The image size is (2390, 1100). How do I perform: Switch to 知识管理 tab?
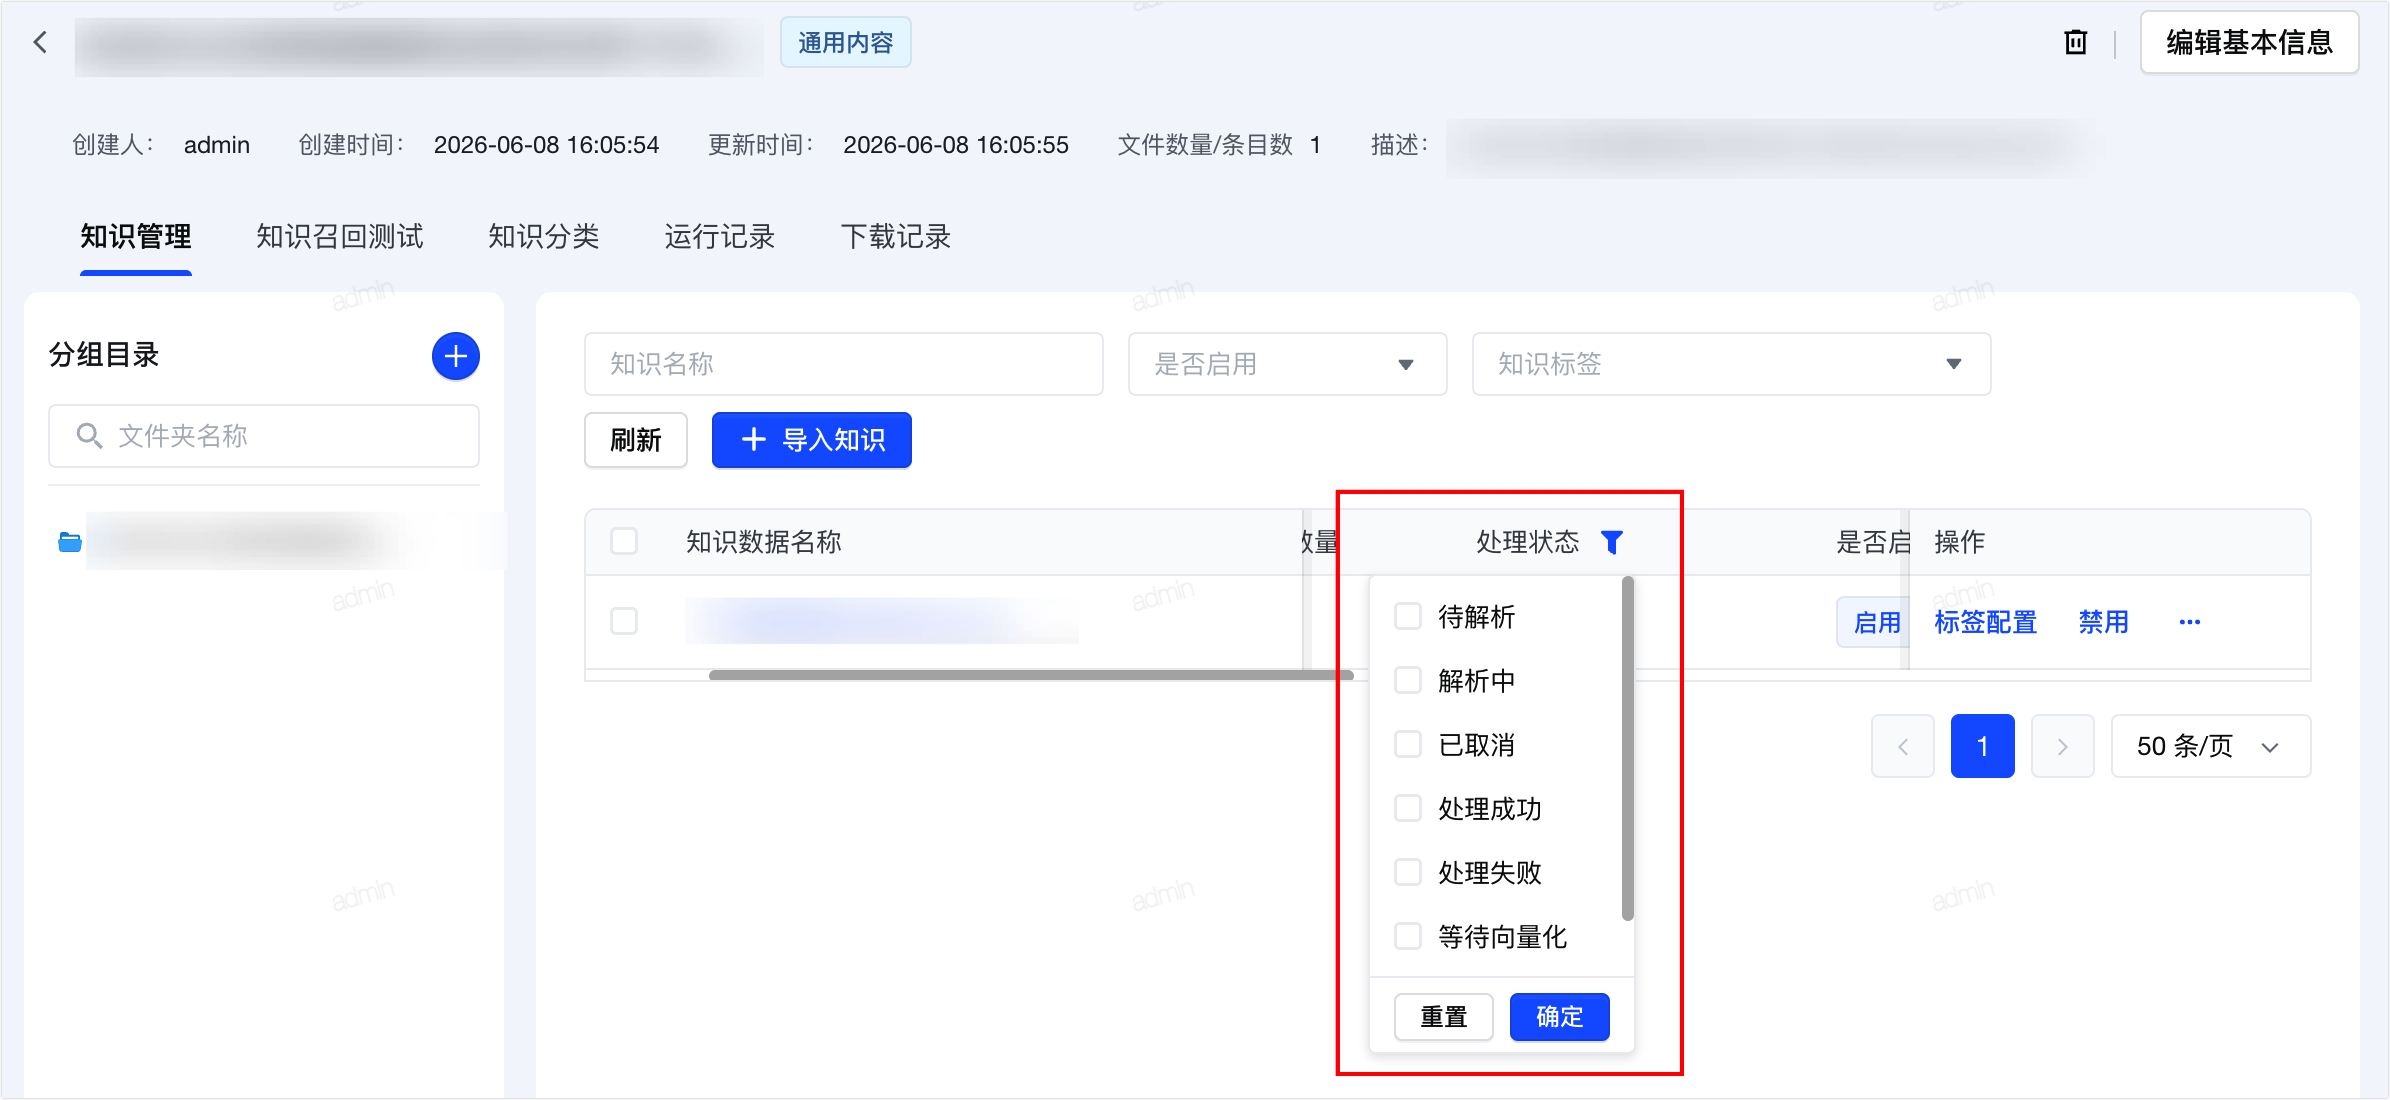[136, 237]
